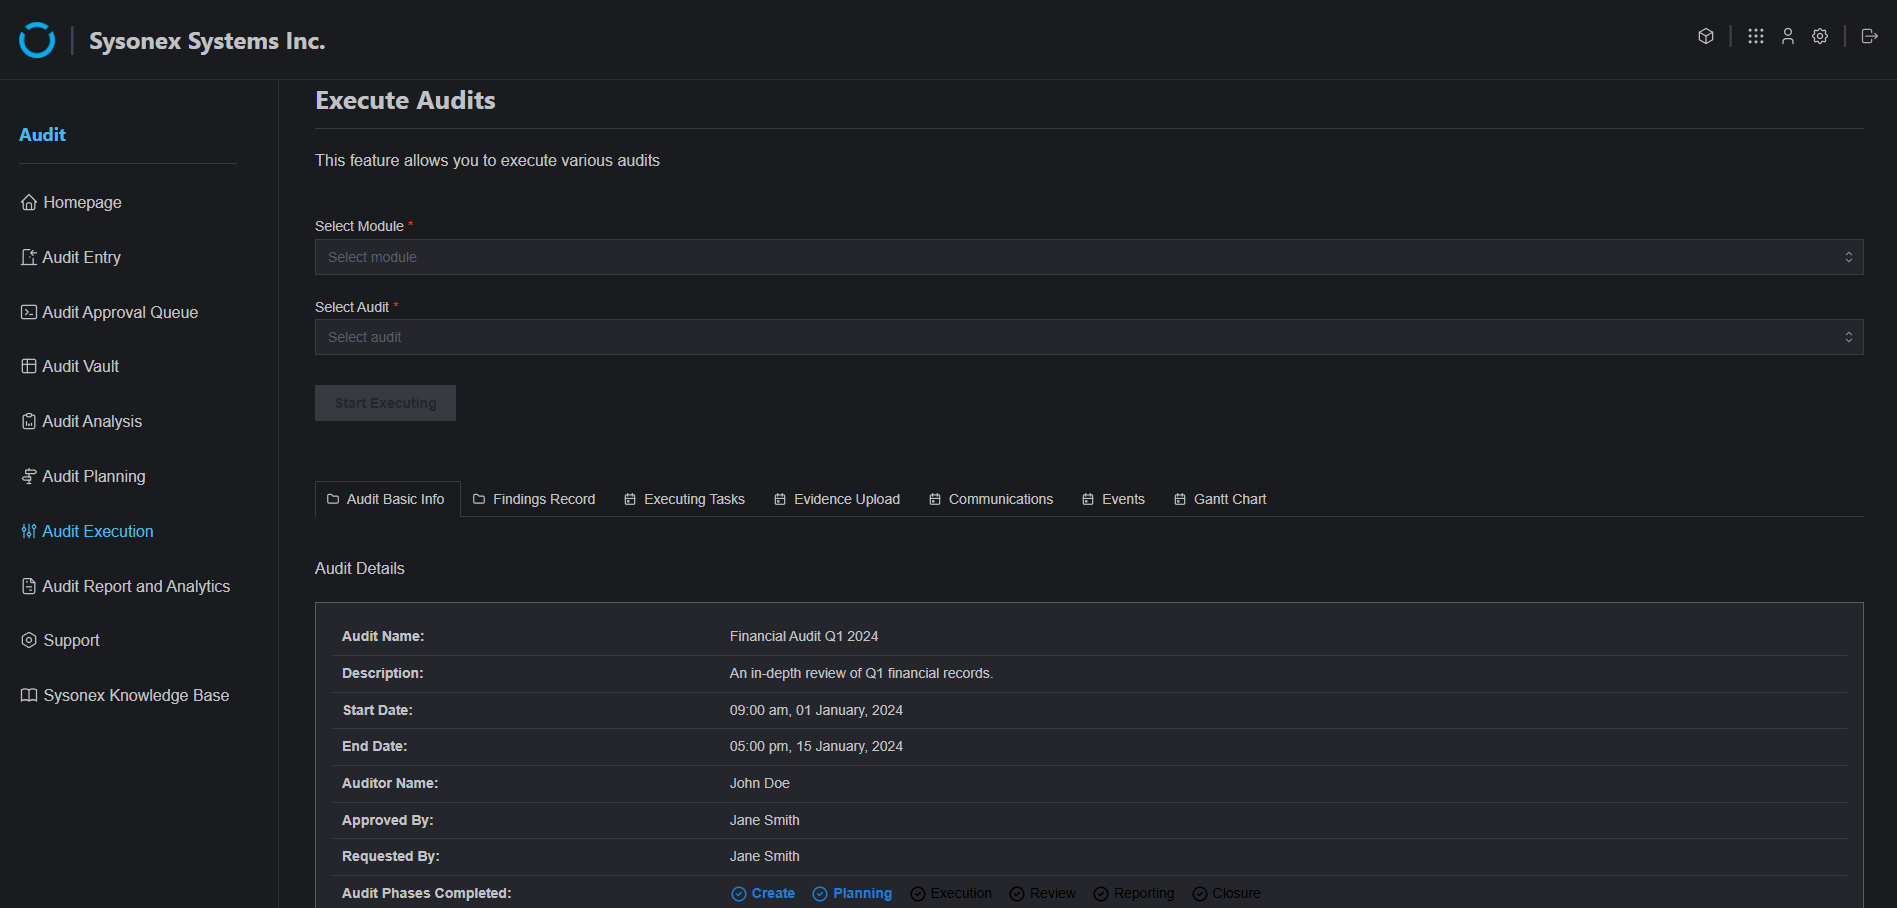Switch to the Findings Record tab
The image size is (1897, 908).
[534, 499]
